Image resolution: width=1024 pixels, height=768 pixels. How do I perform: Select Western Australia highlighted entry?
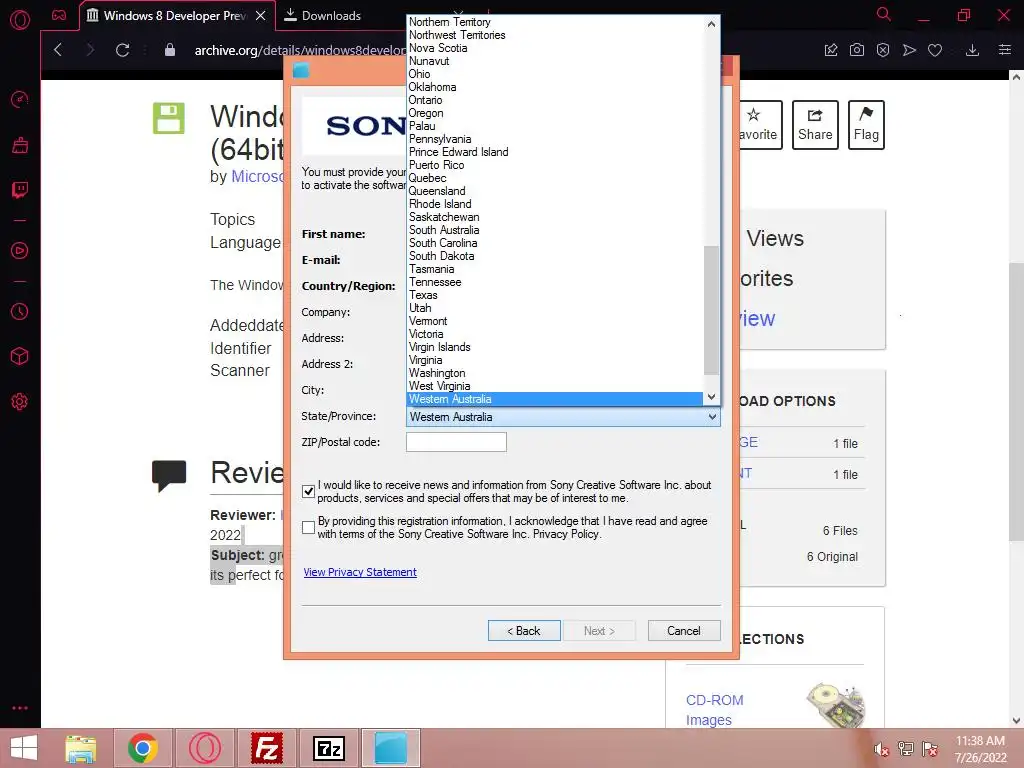(x=554, y=399)
